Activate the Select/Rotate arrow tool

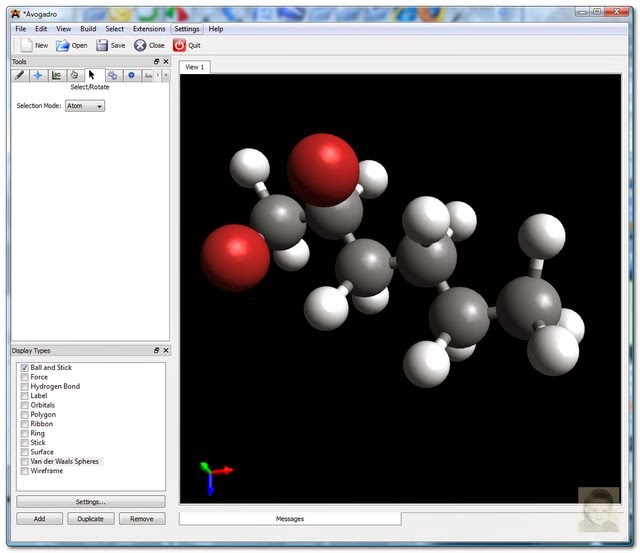click(x=92, y=75)
